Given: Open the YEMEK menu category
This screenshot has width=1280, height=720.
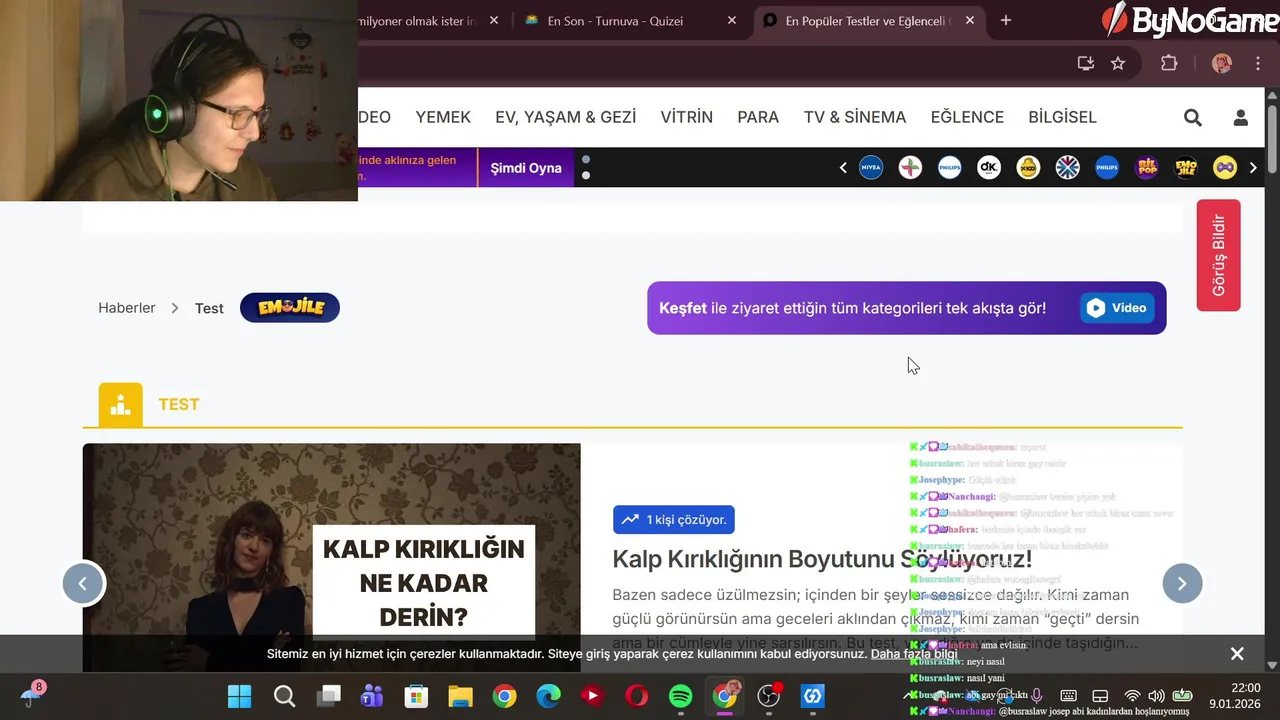Looking at the screenshot, I should tap(443, 117).
